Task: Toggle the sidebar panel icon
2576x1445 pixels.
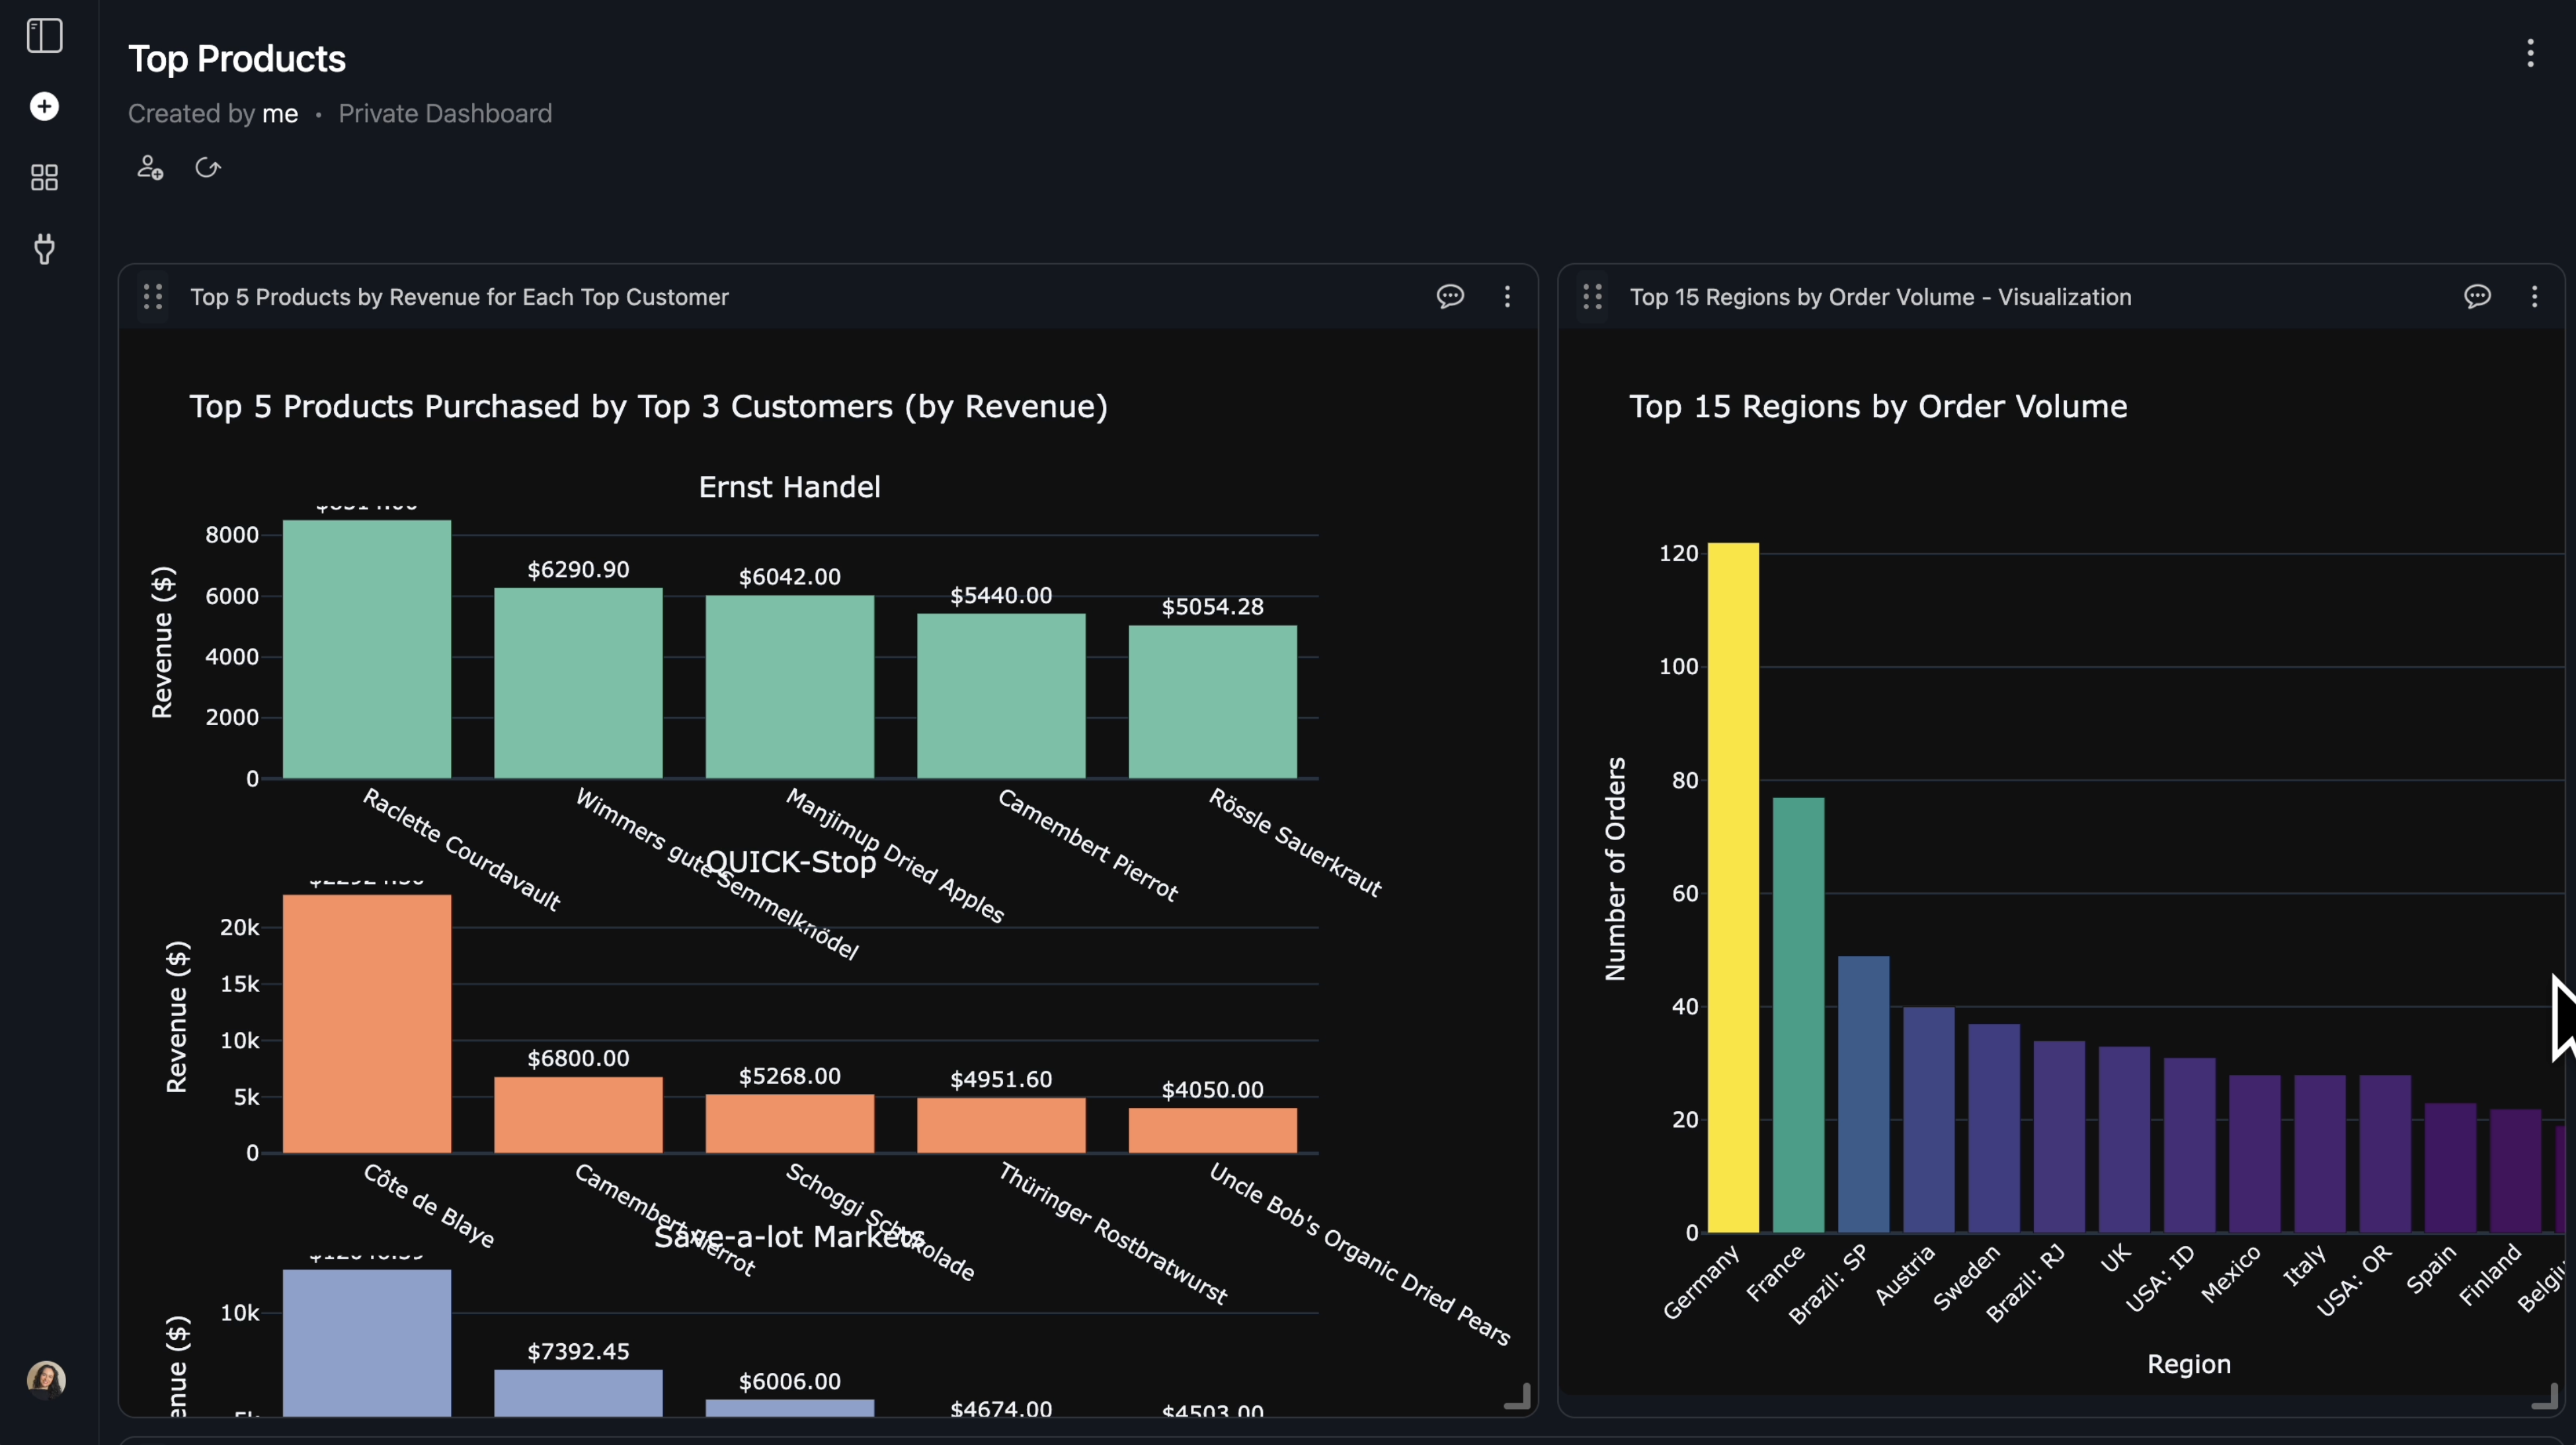Action: [x=44, y=36]
